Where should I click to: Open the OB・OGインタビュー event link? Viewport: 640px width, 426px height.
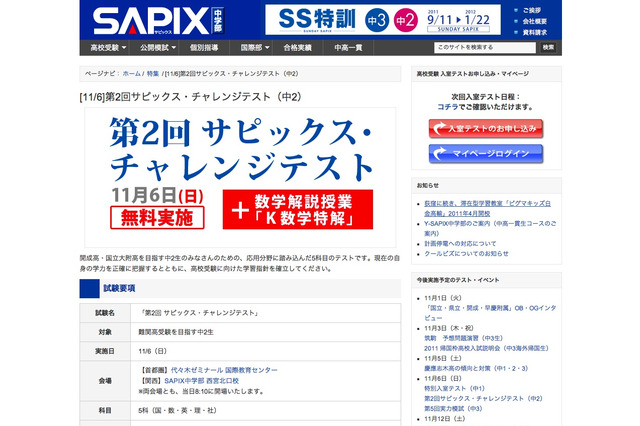point(490,313)
